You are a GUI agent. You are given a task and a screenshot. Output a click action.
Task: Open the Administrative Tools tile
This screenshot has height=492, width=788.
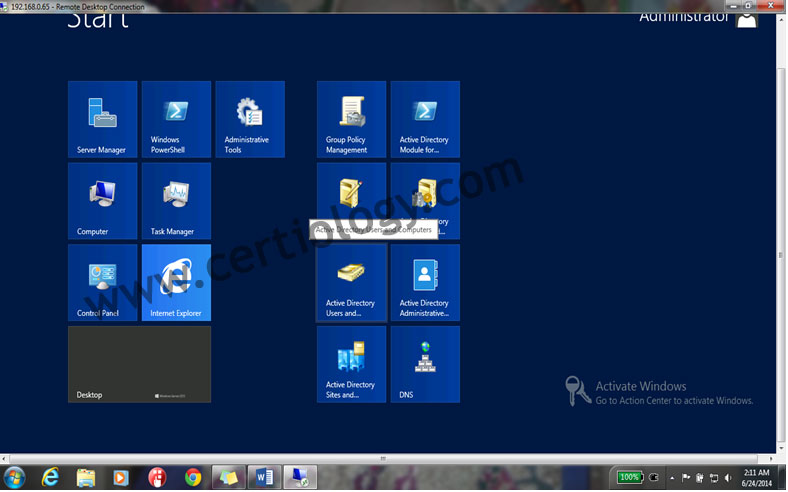(x=250, y=119)
